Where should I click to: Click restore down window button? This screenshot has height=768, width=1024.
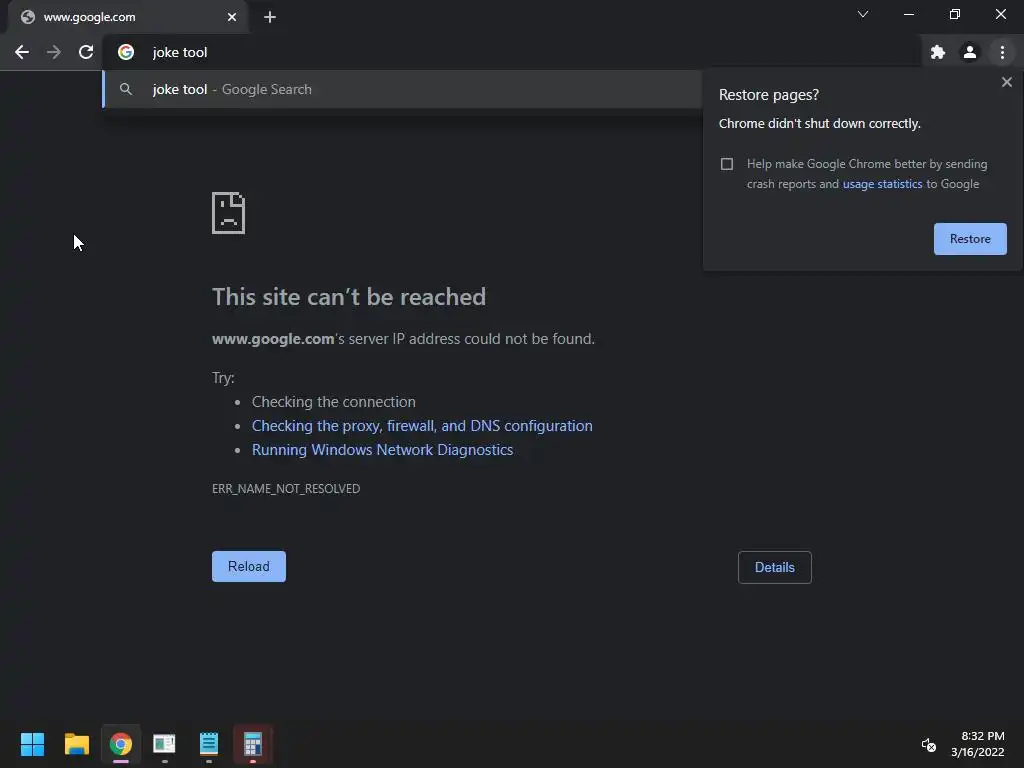[955, 14]
